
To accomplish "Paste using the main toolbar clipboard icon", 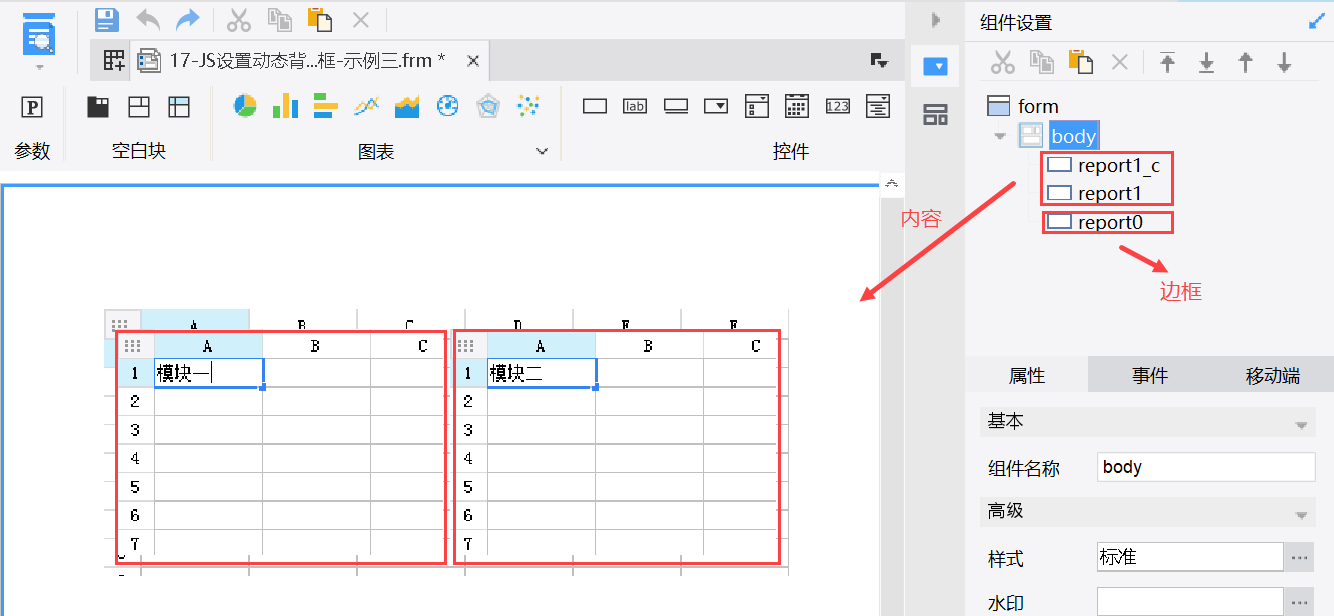I will 320,19.
